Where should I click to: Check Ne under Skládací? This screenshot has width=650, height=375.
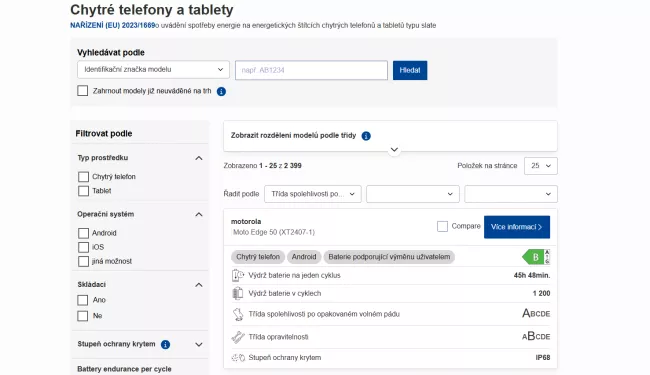pos(82,316)
